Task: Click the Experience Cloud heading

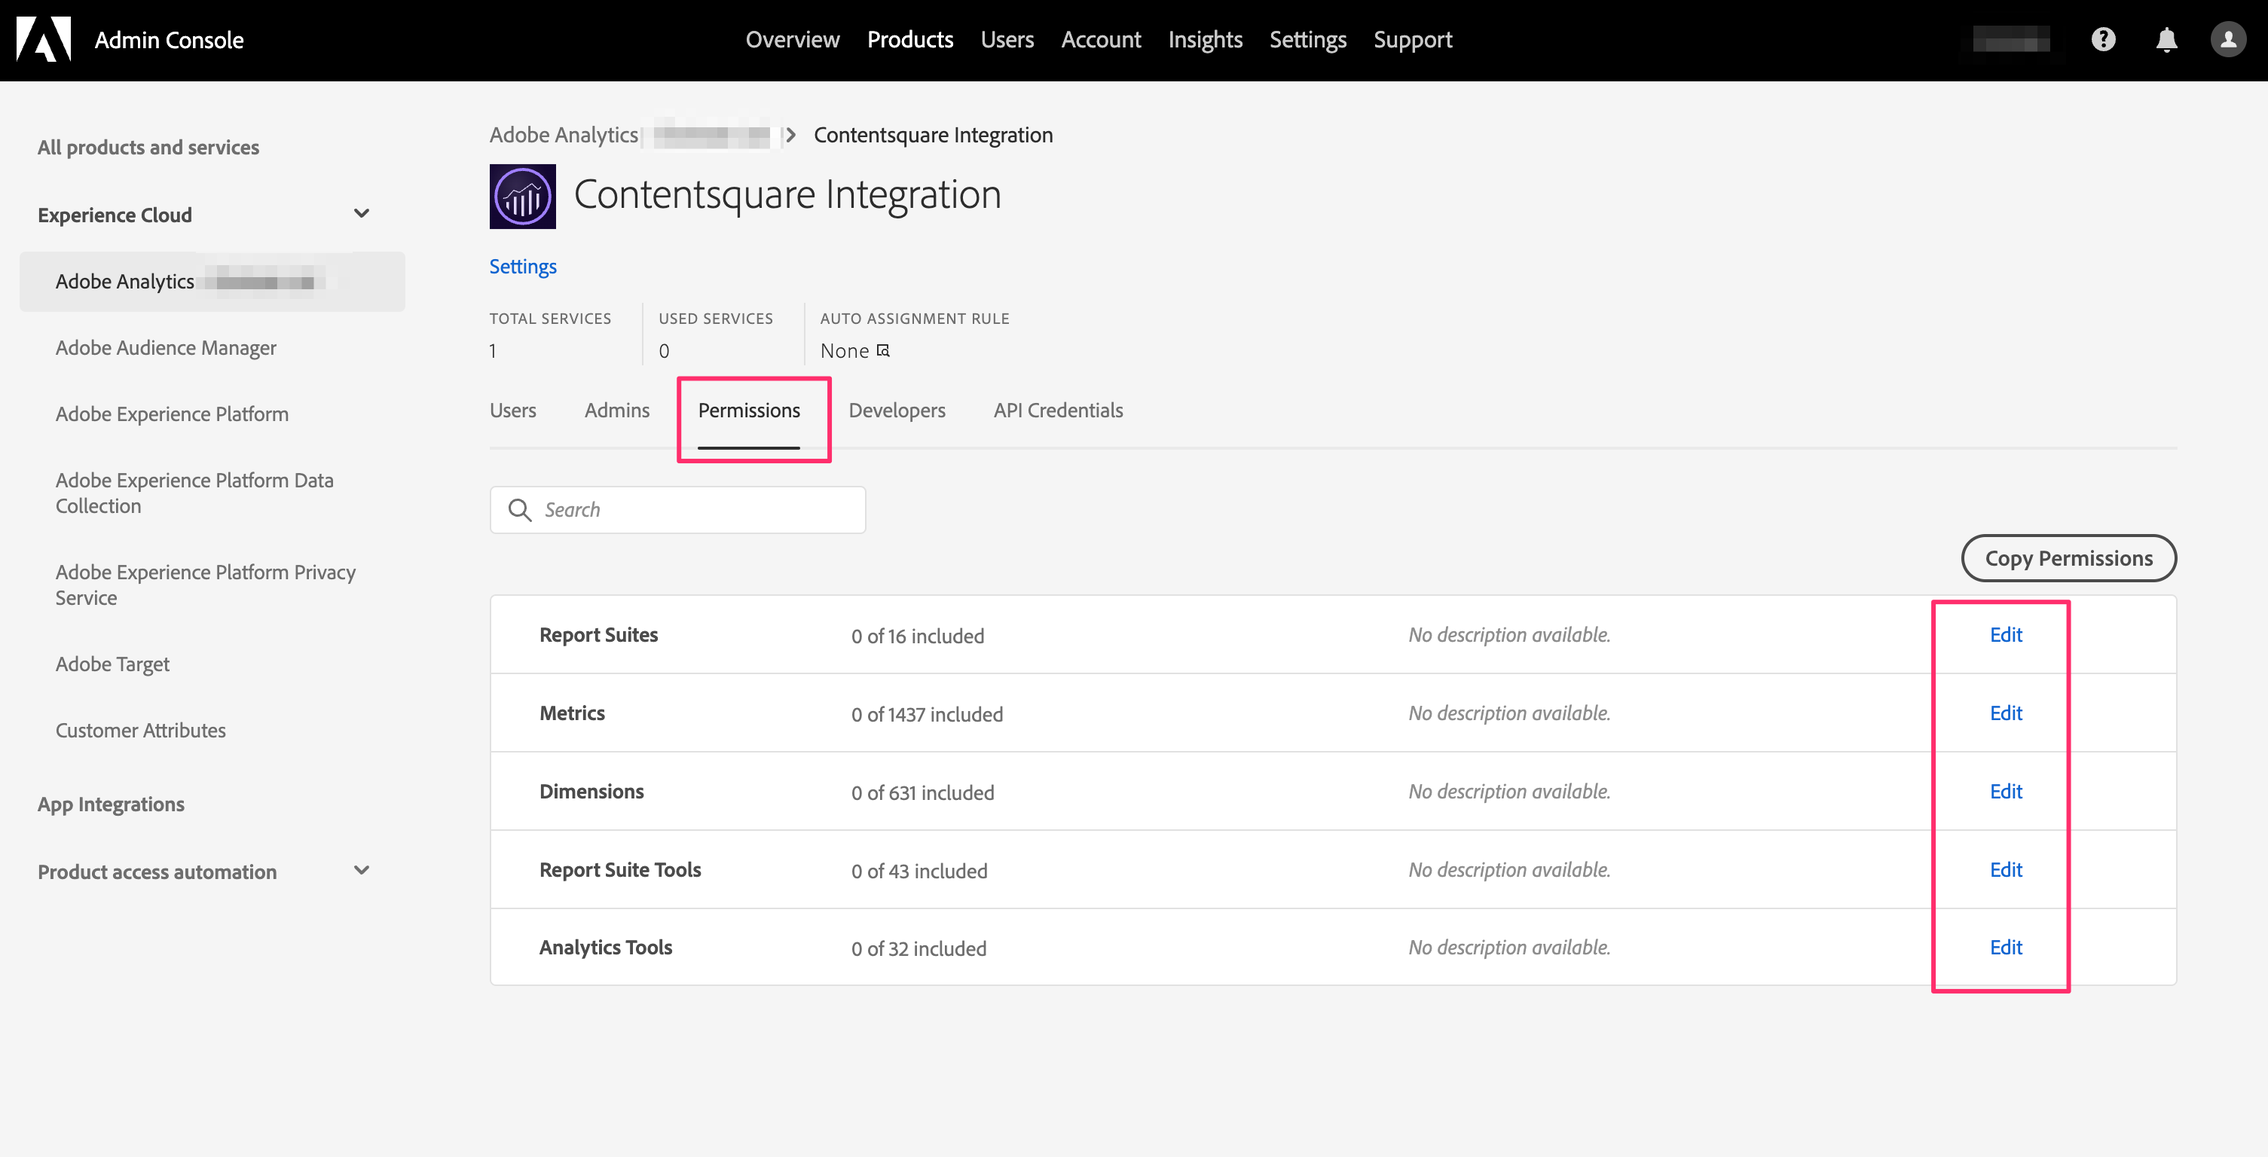Action: pos(115,215)
